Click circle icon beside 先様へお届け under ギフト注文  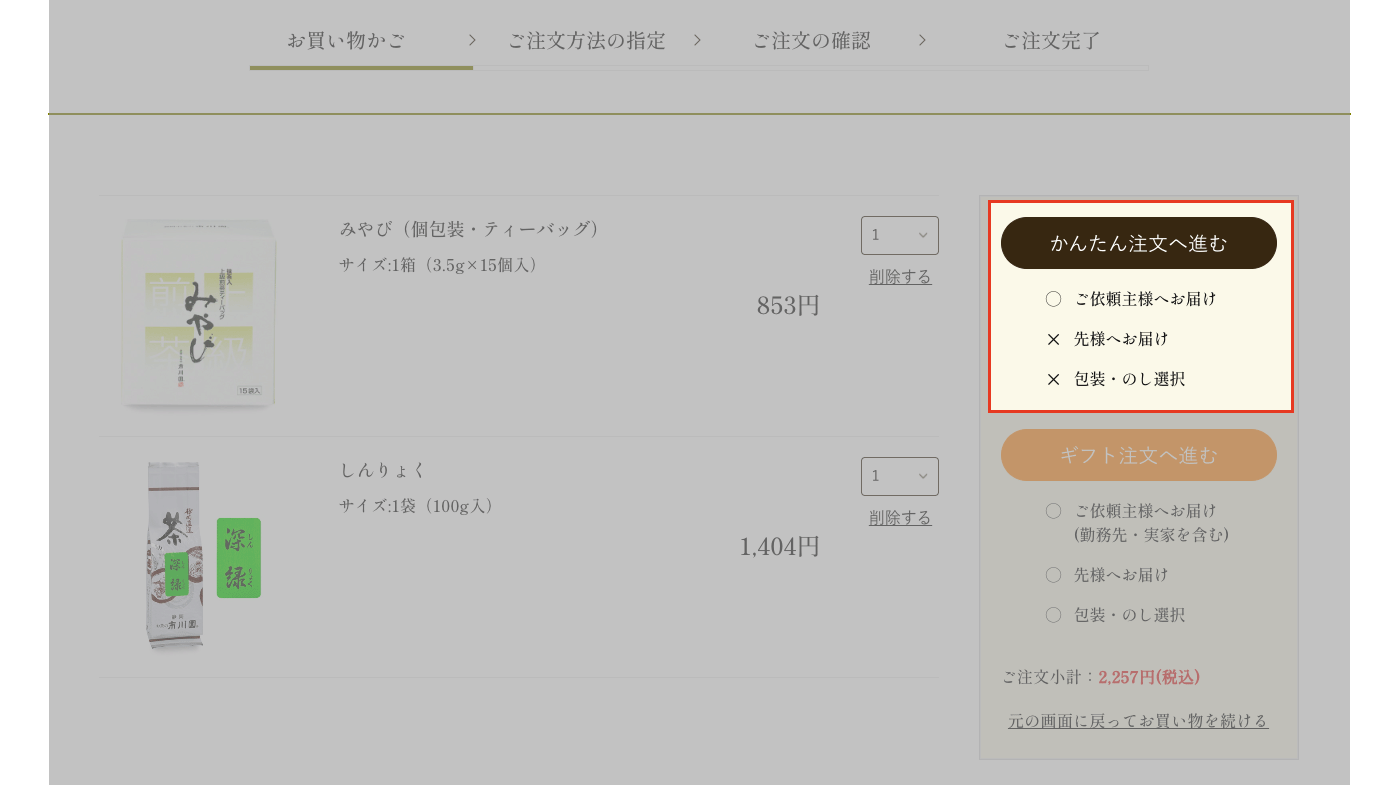(1053, 575)
